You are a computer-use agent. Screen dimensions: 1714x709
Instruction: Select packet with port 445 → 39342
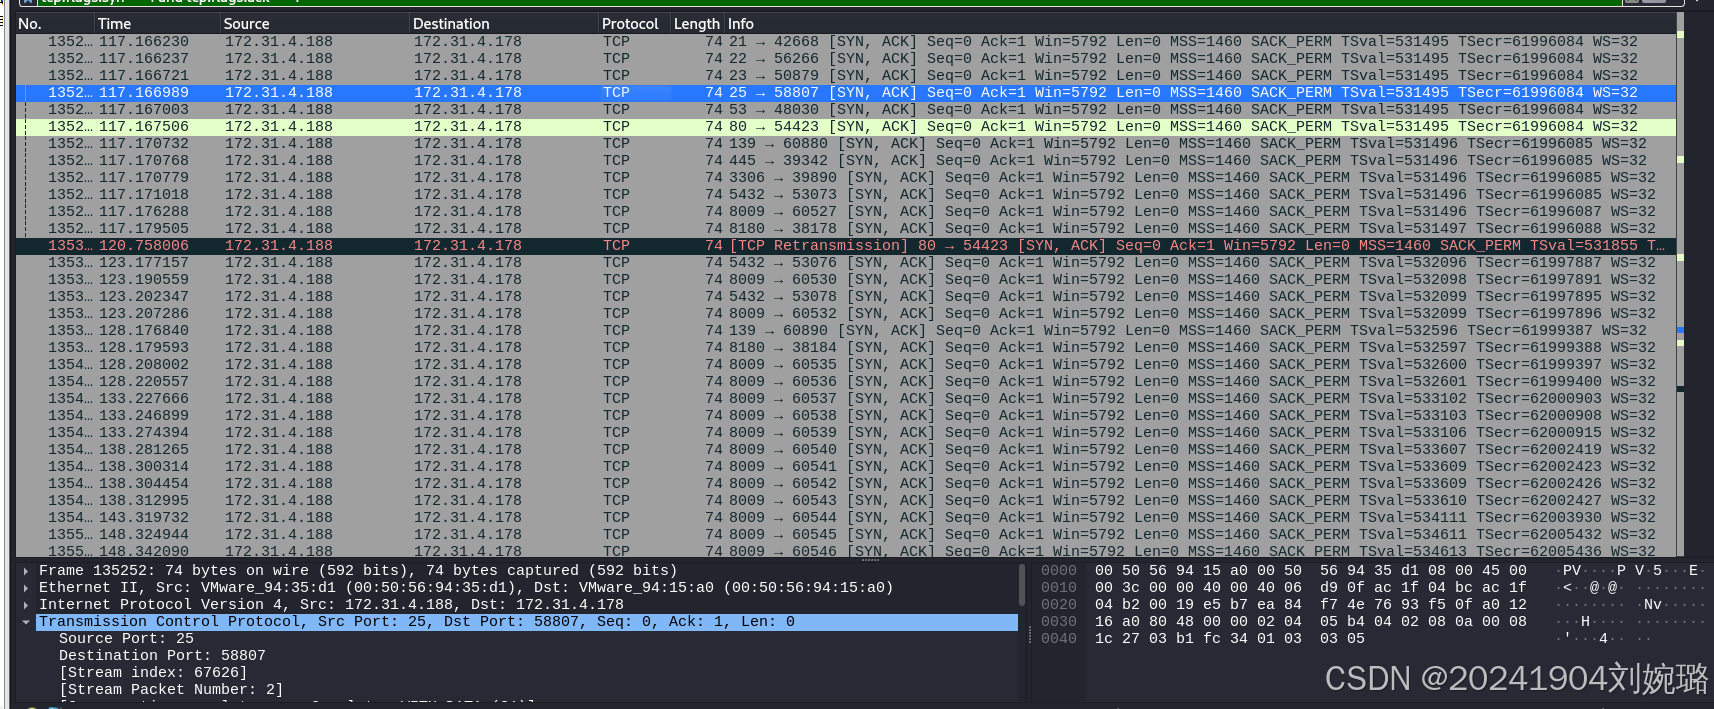846,160
